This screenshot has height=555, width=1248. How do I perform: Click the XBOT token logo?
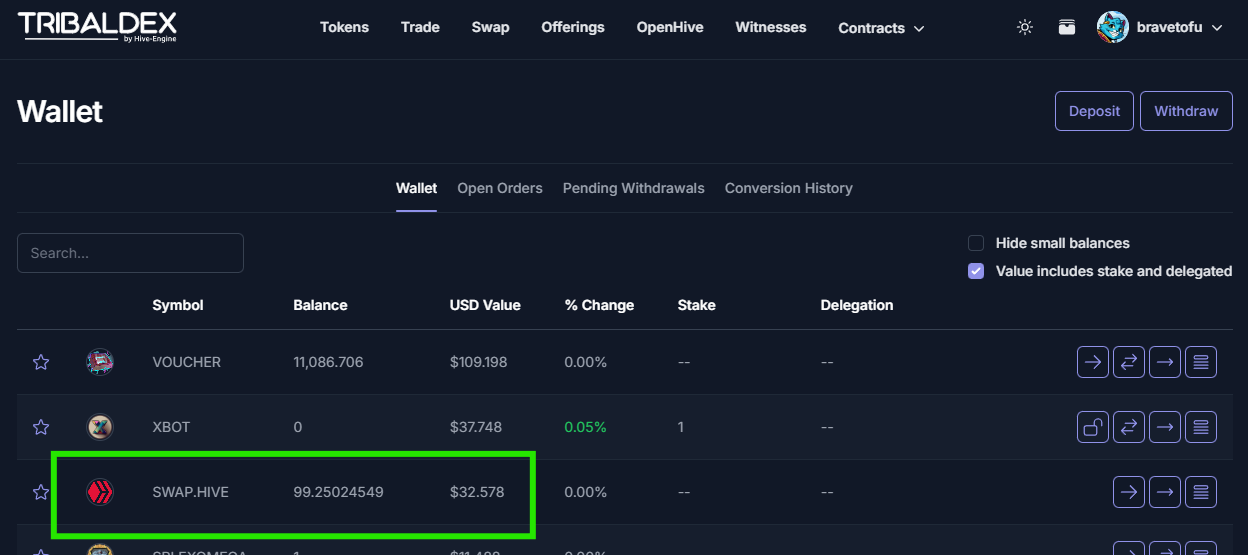[x=100, y=427]
